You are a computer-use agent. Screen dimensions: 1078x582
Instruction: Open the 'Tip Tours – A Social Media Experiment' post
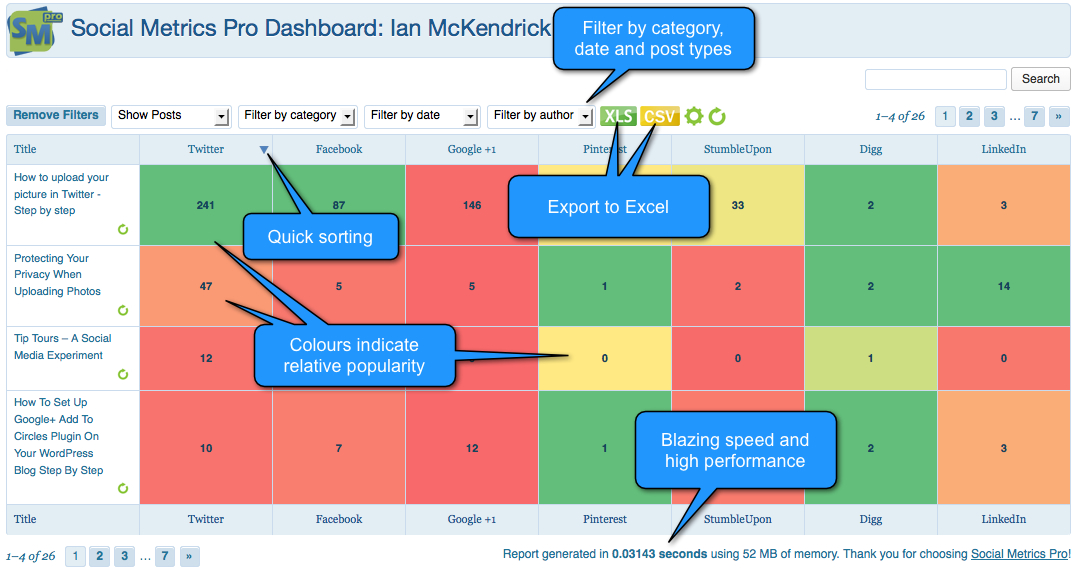[63, 347]
